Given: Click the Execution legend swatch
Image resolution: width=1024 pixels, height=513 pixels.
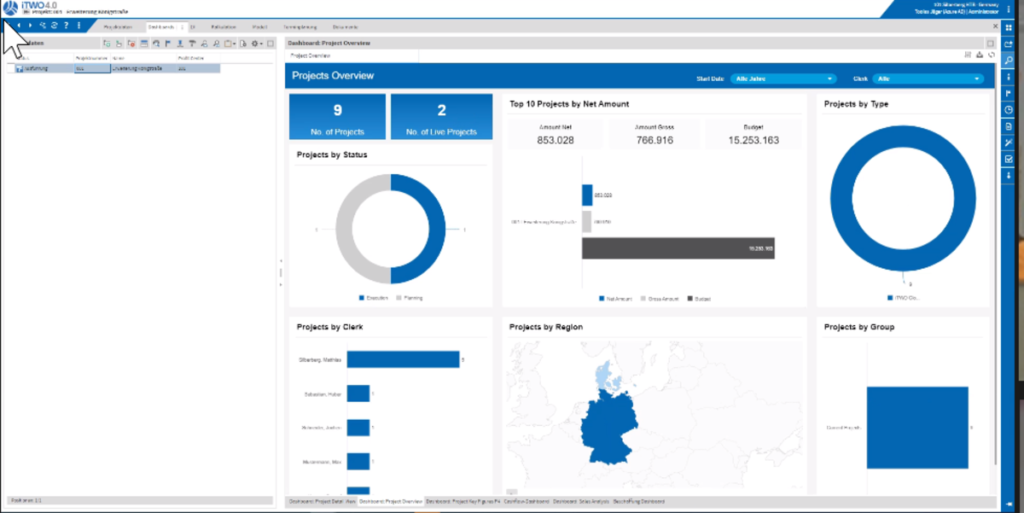Looking at the screenshot, I should 362,298.
